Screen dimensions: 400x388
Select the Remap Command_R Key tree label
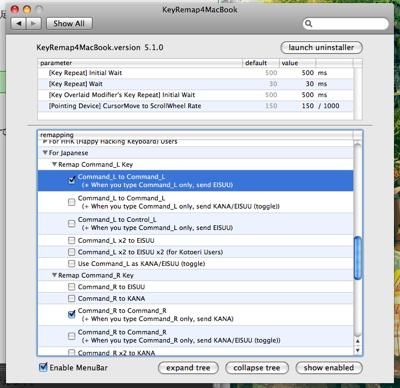point(96,275)
